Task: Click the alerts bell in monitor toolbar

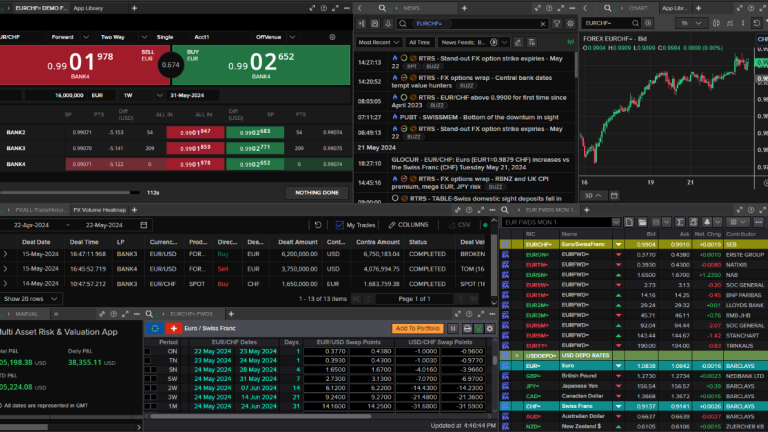Action: tap(707, 222)
